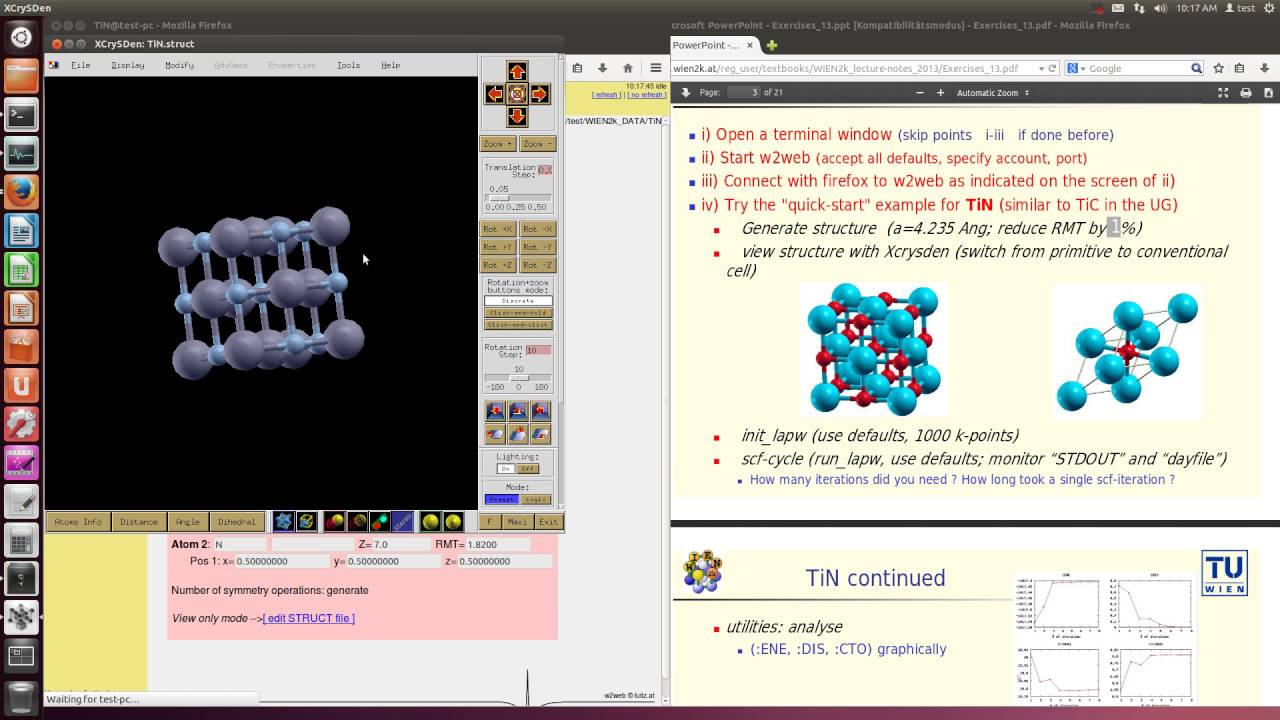Open the Automatic Zoom dropdown

[993, 93]
